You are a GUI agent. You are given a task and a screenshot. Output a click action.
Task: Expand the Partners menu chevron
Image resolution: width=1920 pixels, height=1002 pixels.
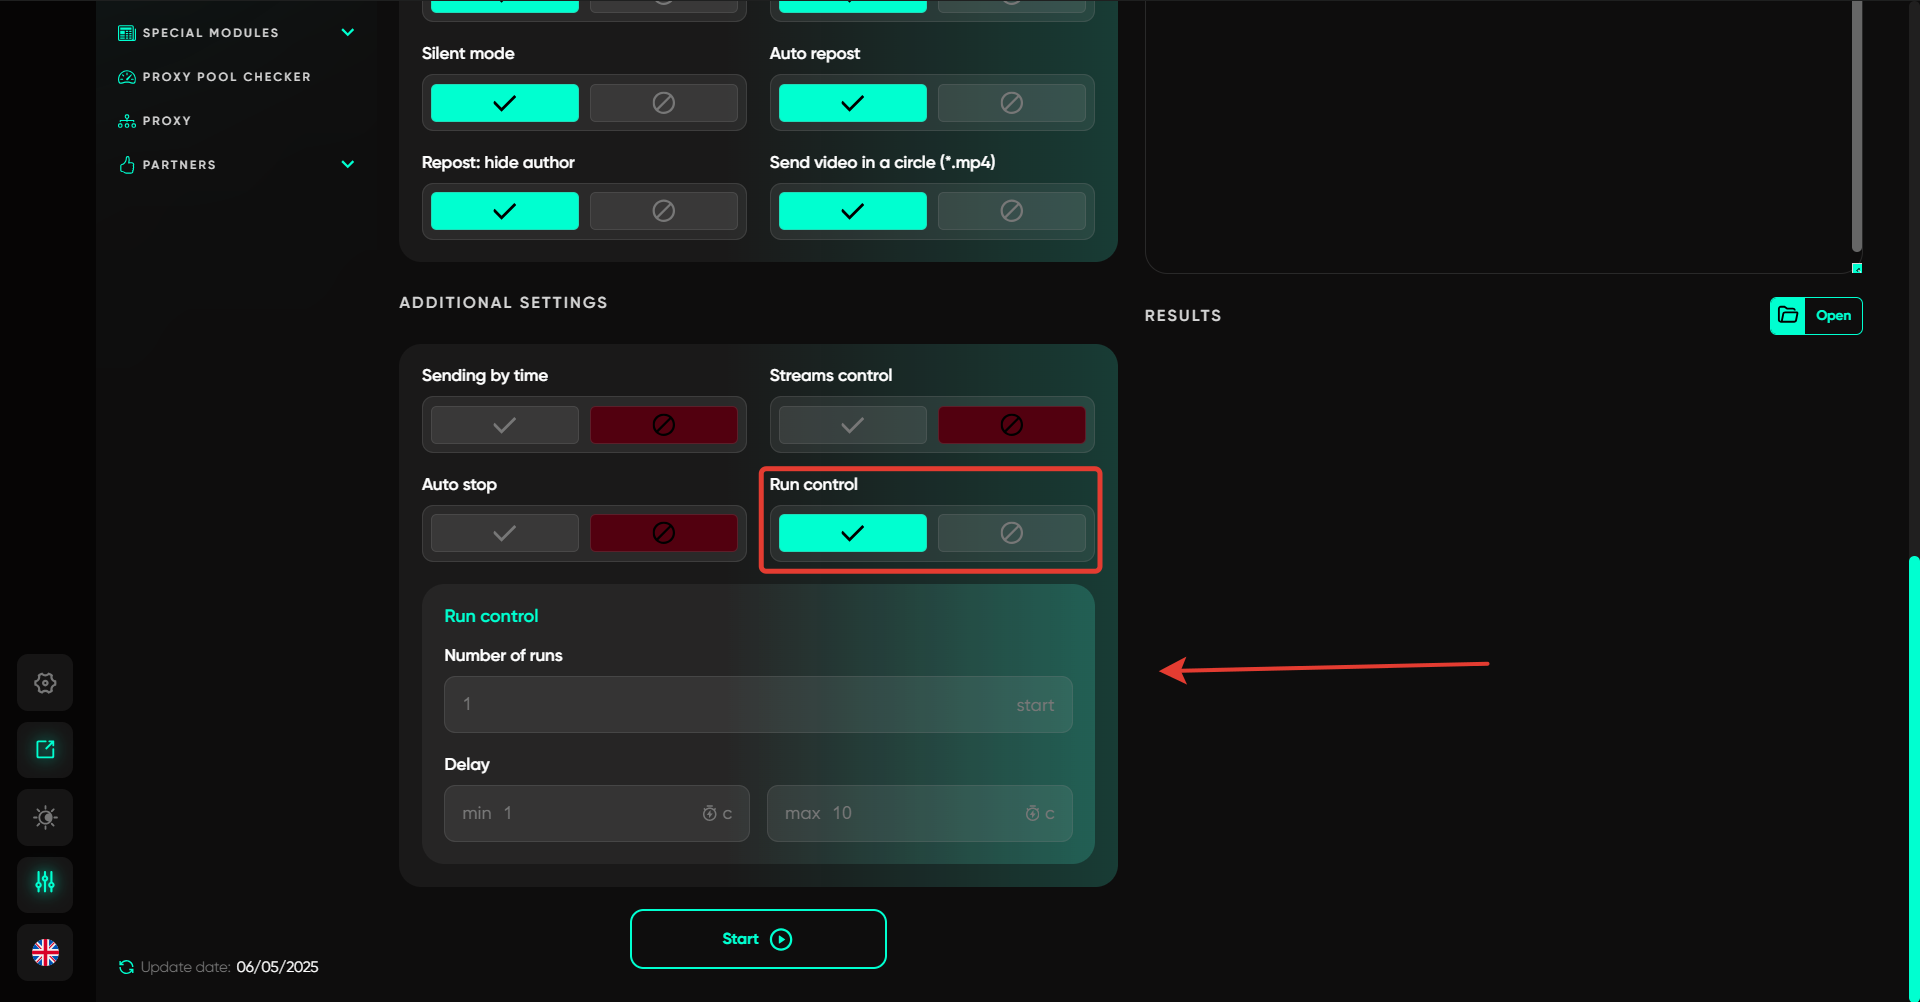pyautogui.click(x=348, y=165)
